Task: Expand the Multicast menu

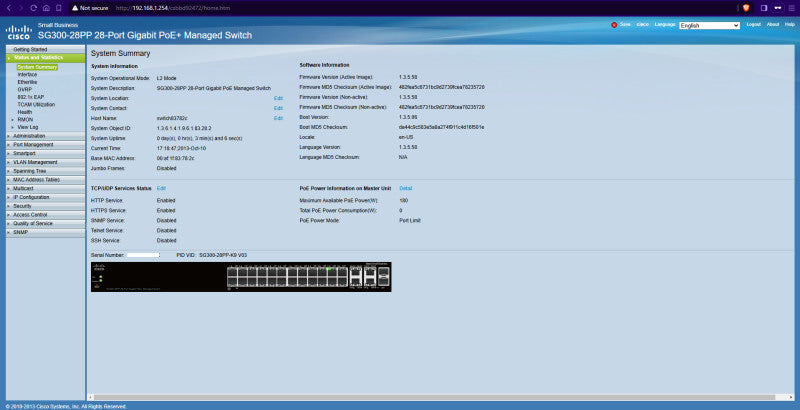Action: (x=45, y=188)
